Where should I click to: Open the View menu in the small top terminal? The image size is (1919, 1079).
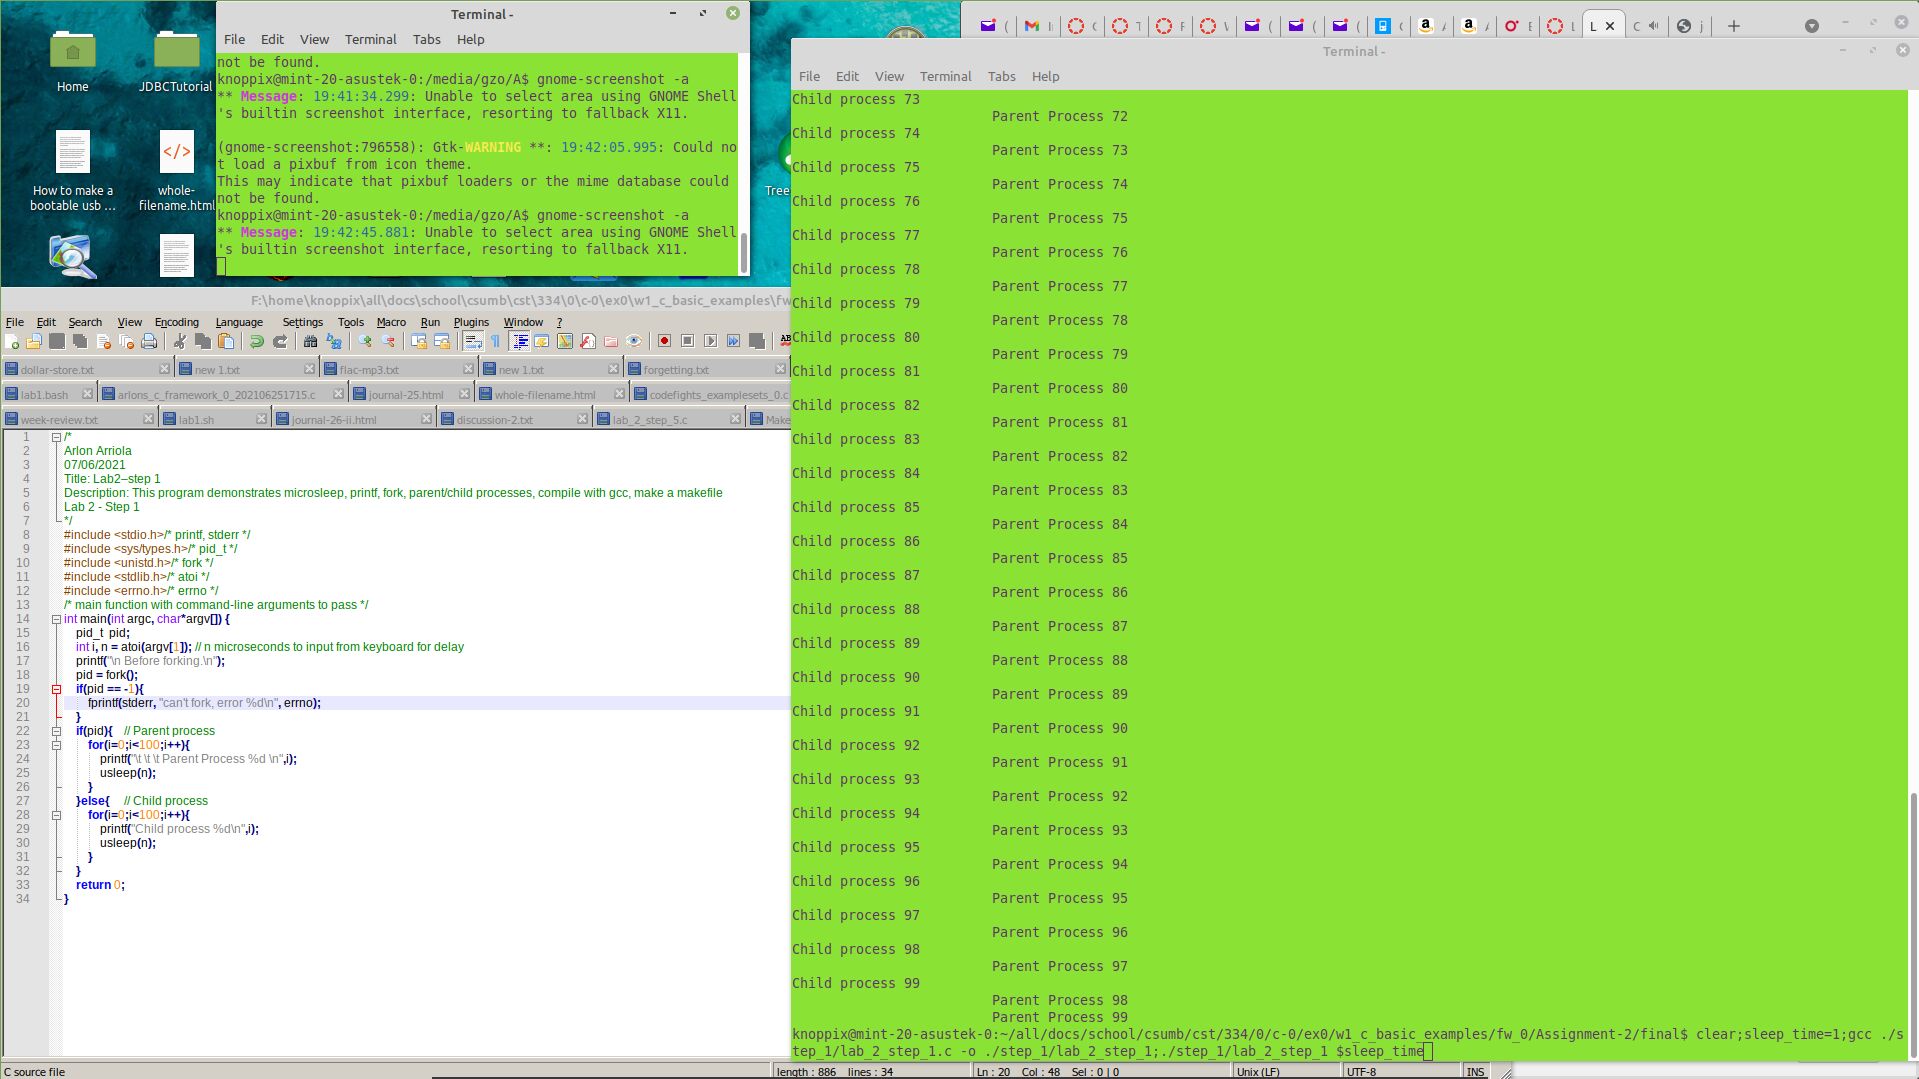[x=314, y=39]
